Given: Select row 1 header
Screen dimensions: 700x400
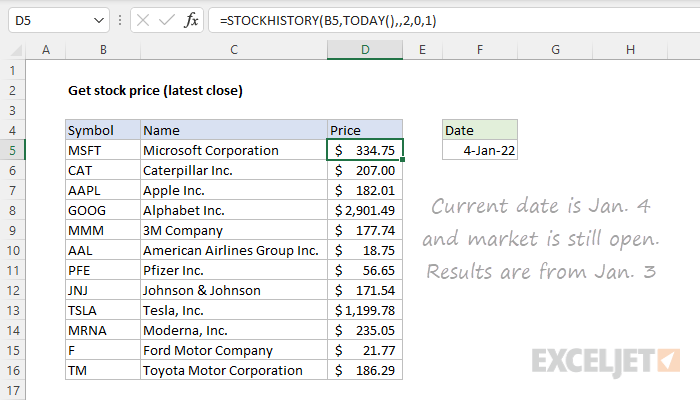Looking at the screenshot, I should pyautogui.click(x=12, y=70).
